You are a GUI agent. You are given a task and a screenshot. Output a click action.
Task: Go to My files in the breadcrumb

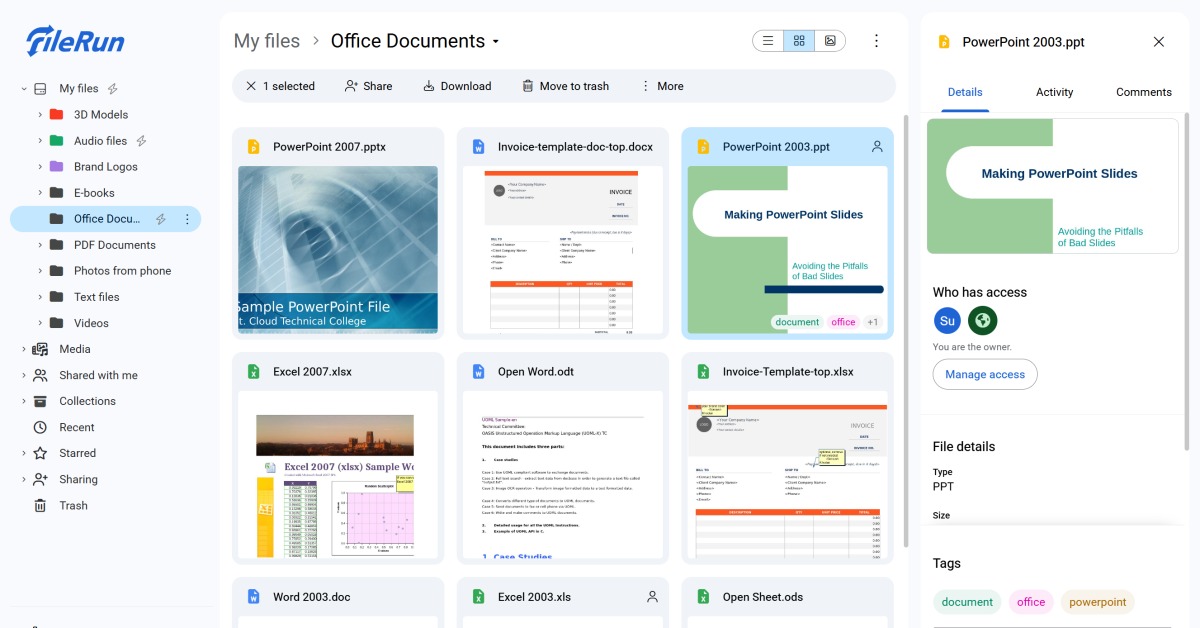[x=267, y=41]
